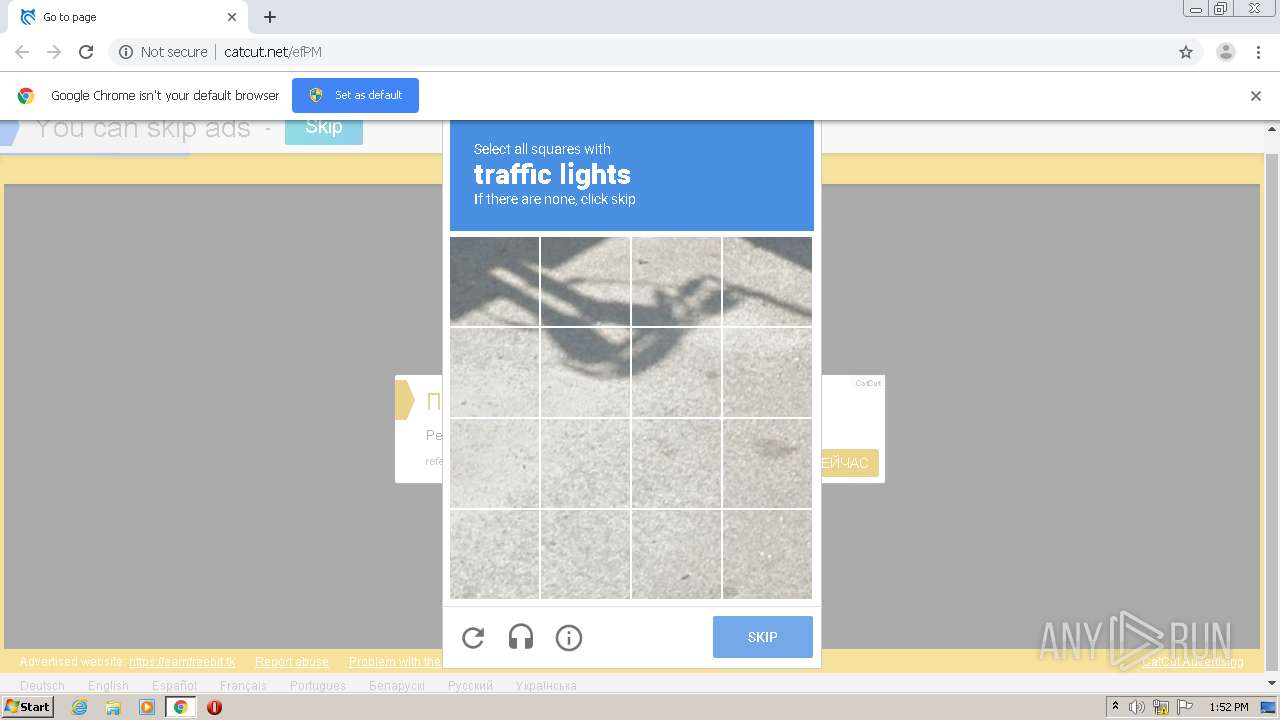
Task: Close the Go to page tab
Action: coord(232,17)
